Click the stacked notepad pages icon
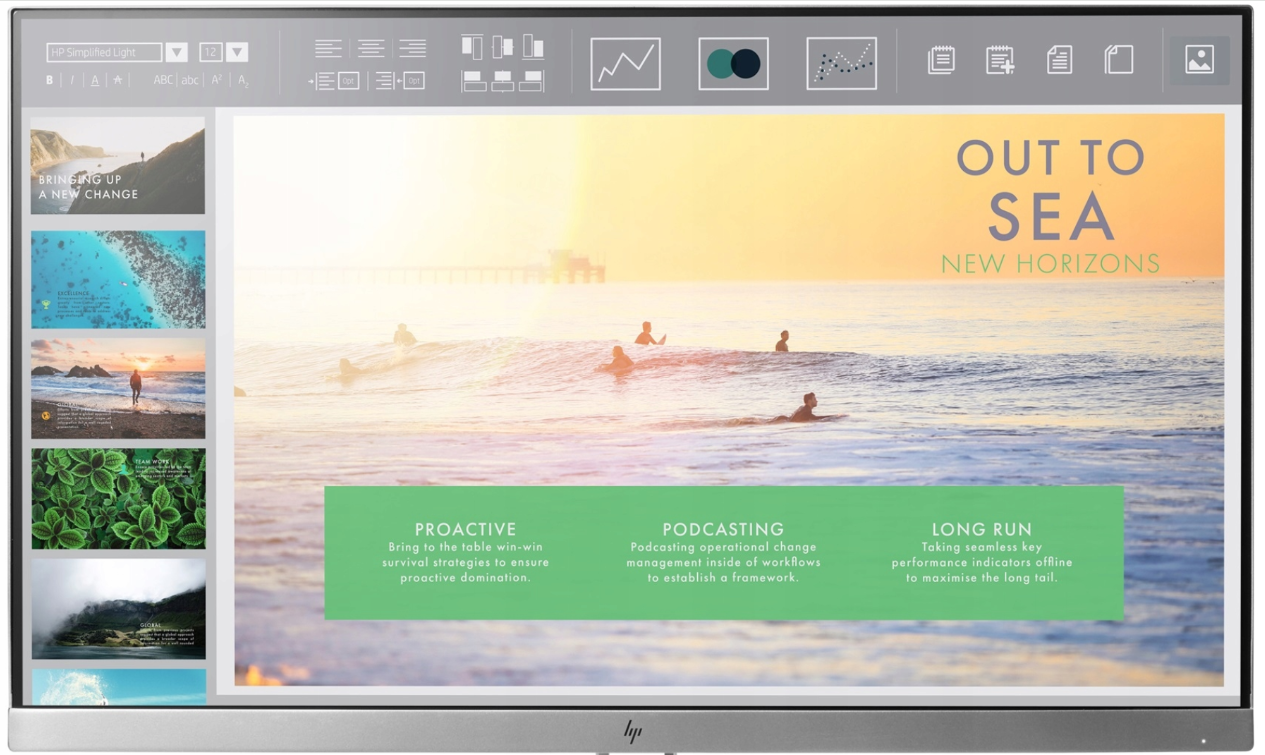 941,60
